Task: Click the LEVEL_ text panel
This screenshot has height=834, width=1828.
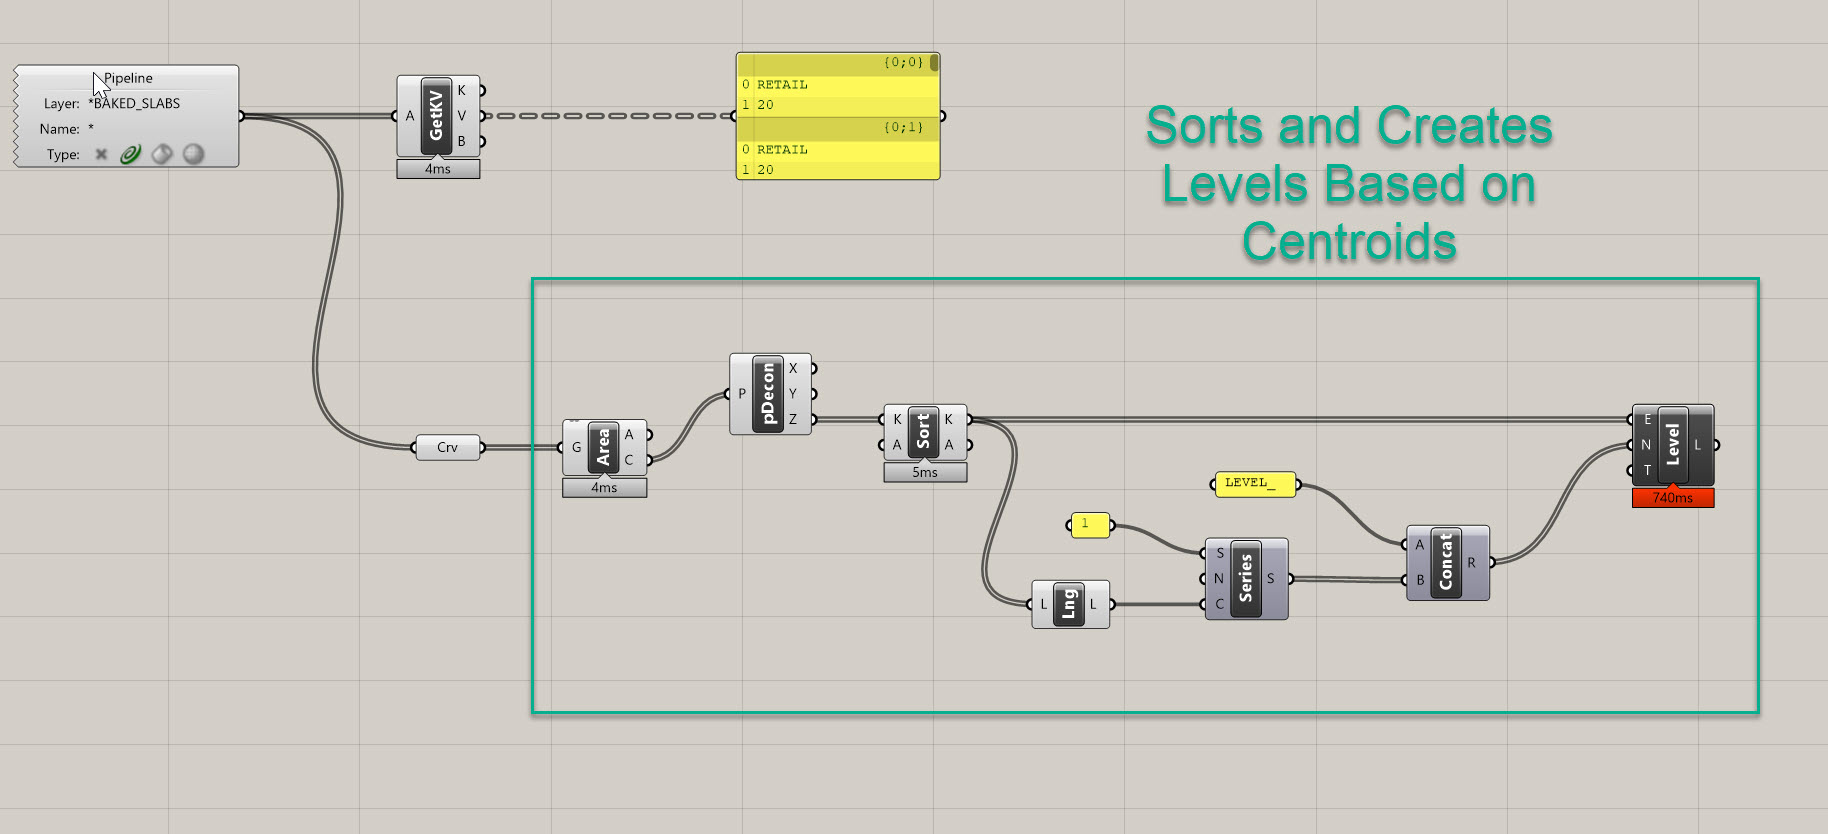Action: coord(1254,484)
